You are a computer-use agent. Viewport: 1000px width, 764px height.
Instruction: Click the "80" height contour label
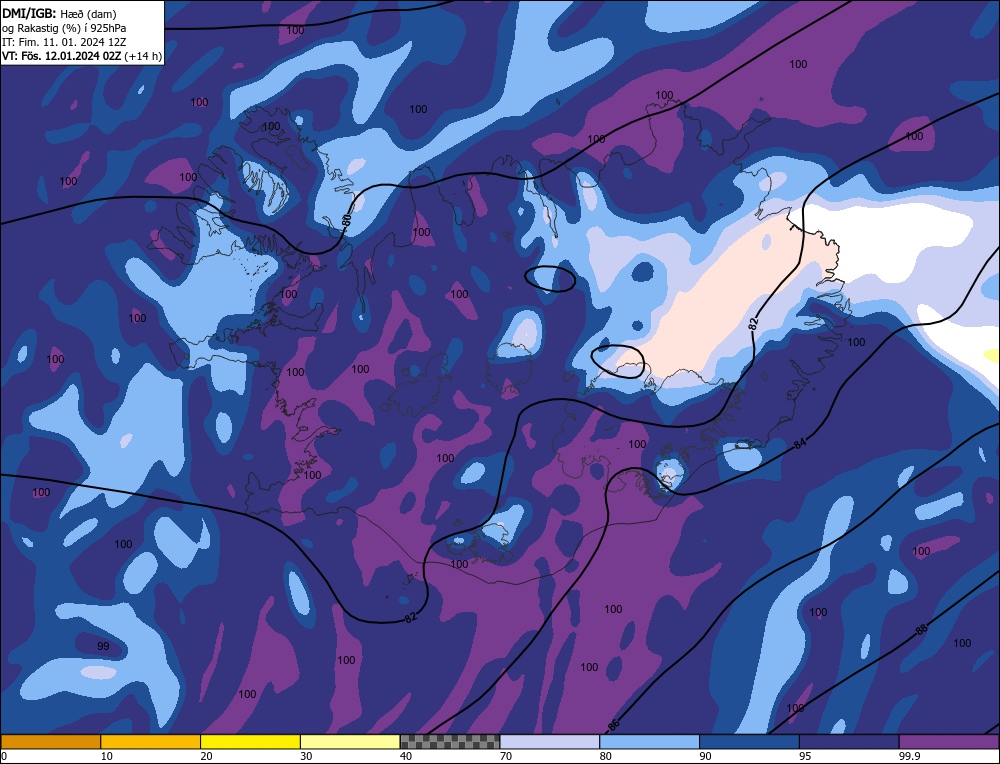346,221
